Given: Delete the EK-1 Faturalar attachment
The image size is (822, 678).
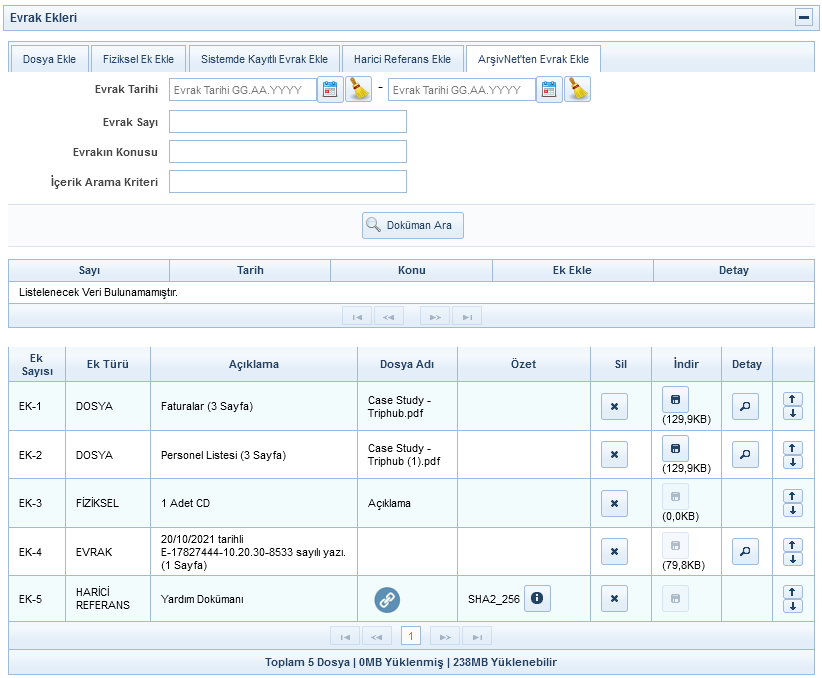Looking at the screenshot, I should click(614, 407).
